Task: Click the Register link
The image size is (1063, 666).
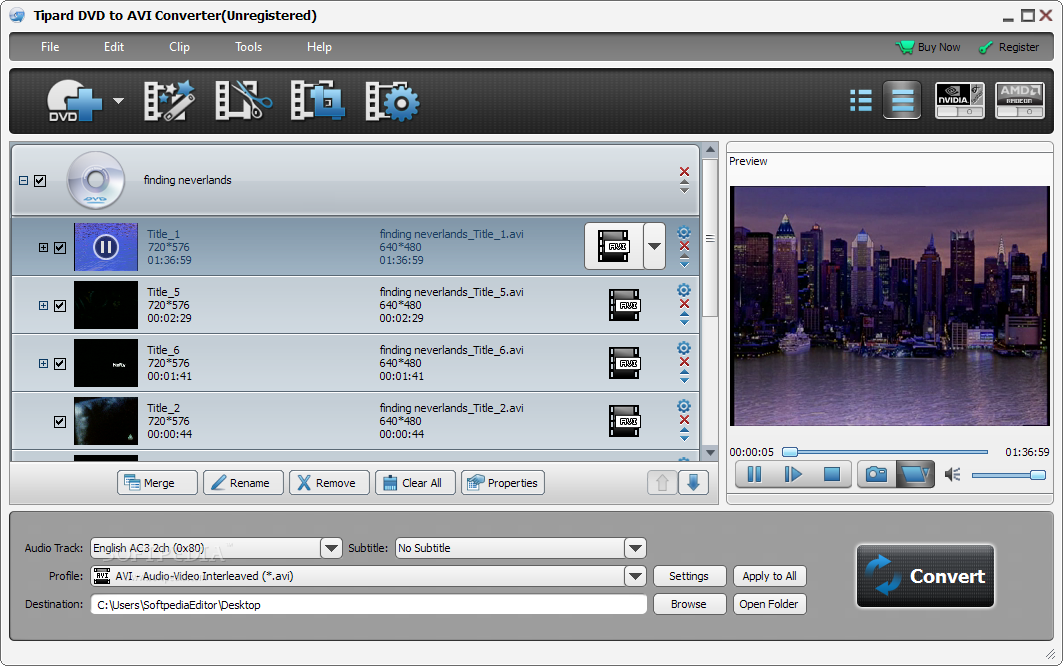Action: (x=1009, y=47)
